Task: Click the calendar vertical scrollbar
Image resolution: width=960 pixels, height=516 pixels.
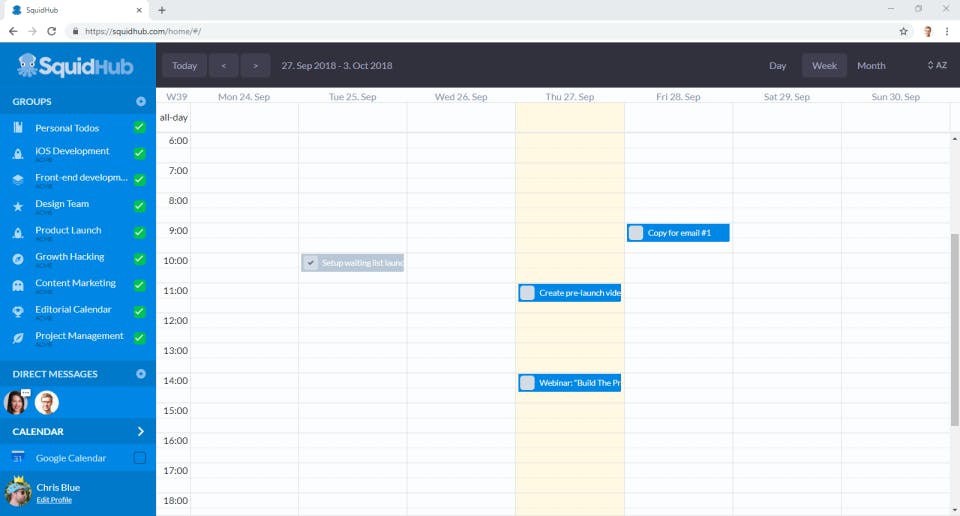Action: (954, 329)
